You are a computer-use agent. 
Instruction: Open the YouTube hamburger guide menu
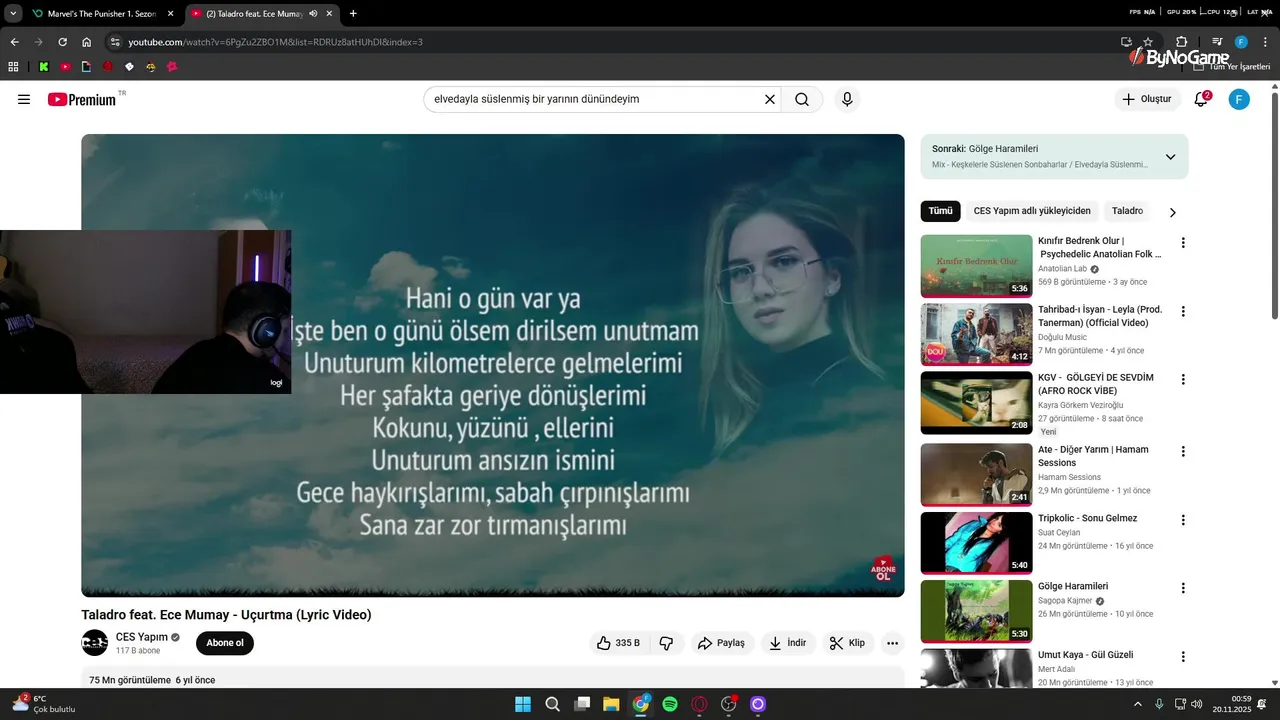coord(24,99)
